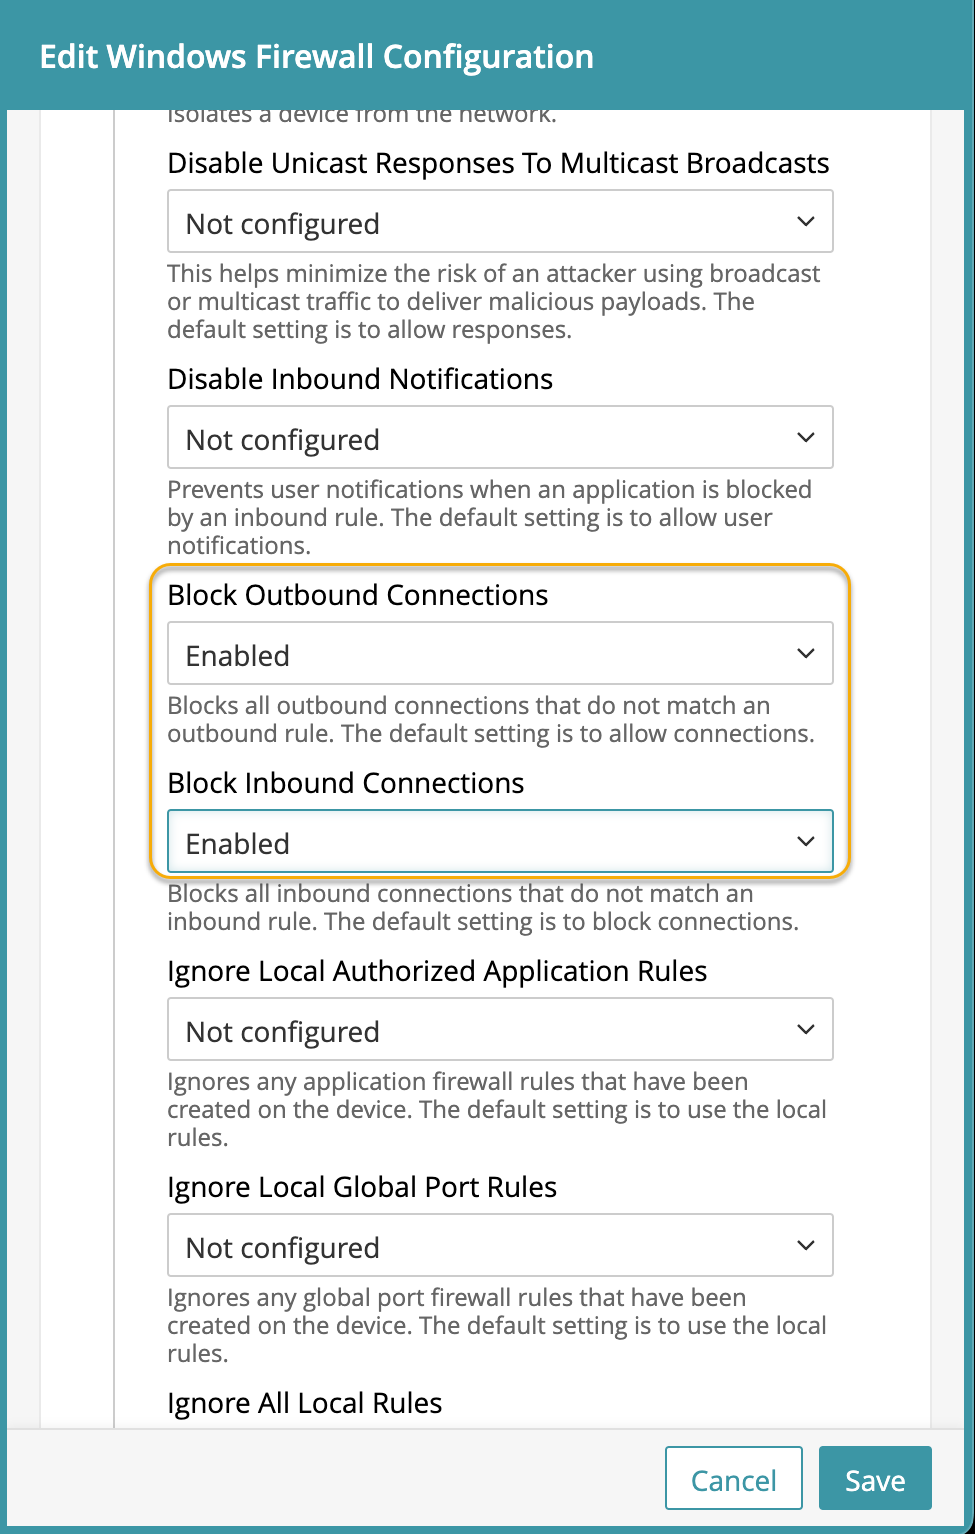This screenshot has height=1534, width=975.
Task: Click the Disable Unicast Responses To Multicast Broadcasts label
Action: pyautogui.click(x=498, y=164)
